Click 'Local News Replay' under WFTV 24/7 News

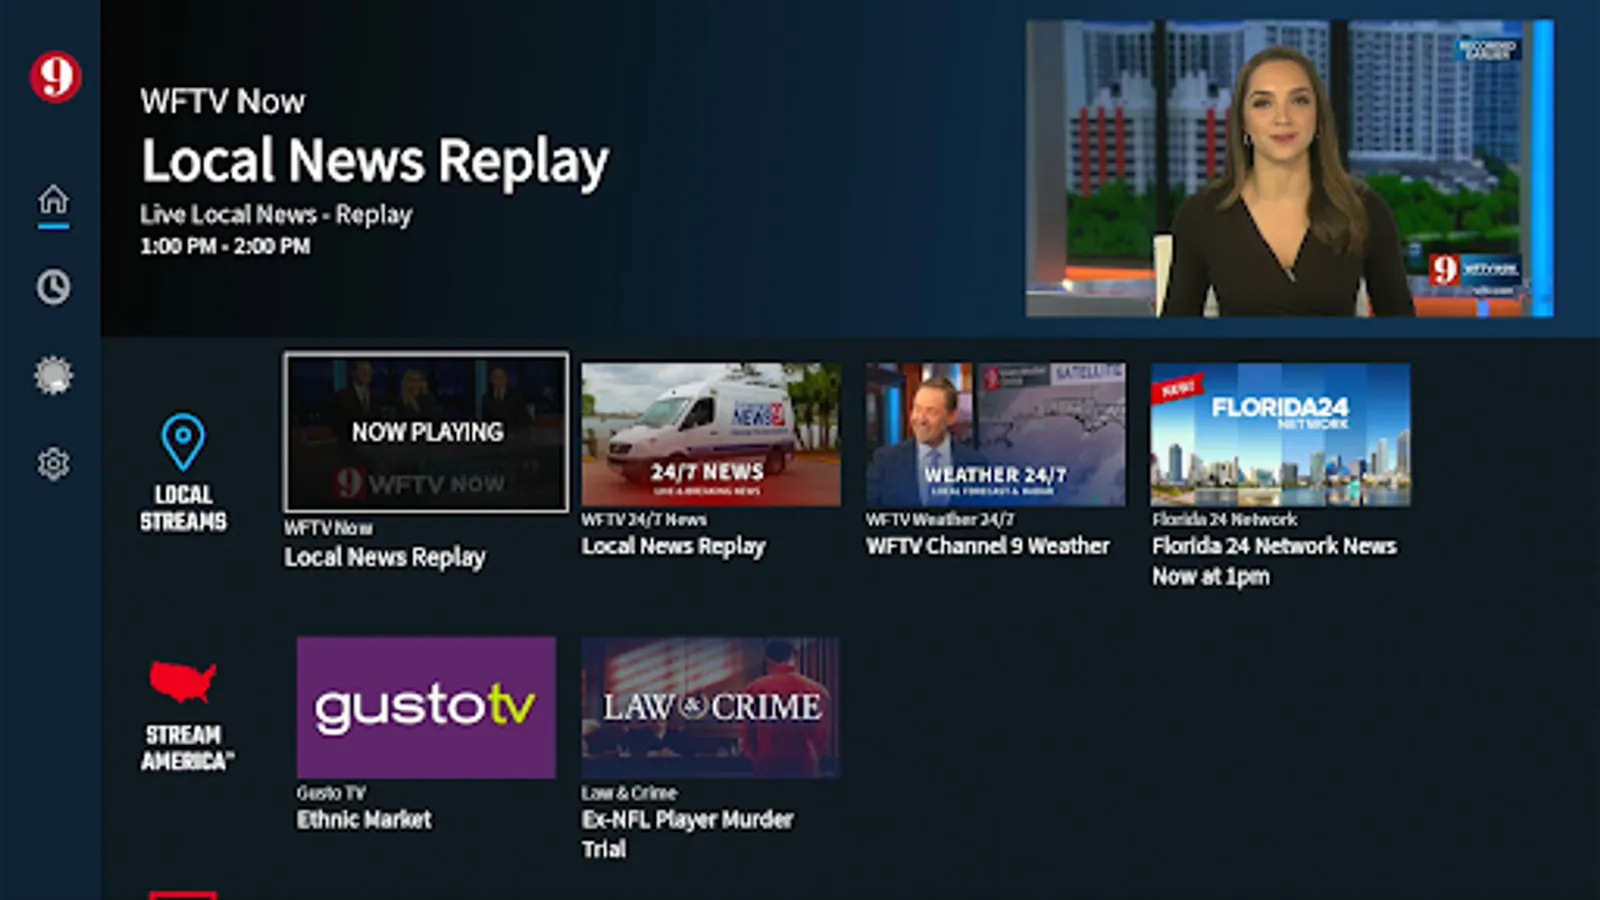673,546
